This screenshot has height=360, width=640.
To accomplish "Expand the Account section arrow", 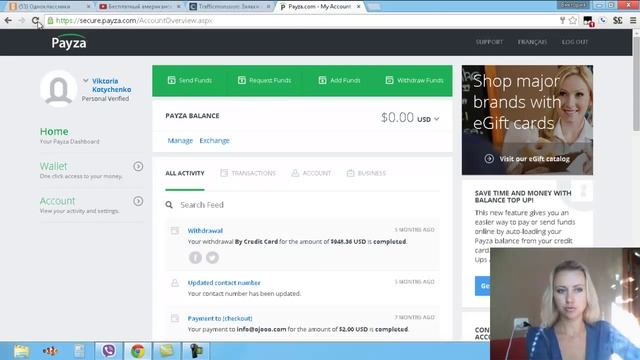I will [x=138, y=201].
